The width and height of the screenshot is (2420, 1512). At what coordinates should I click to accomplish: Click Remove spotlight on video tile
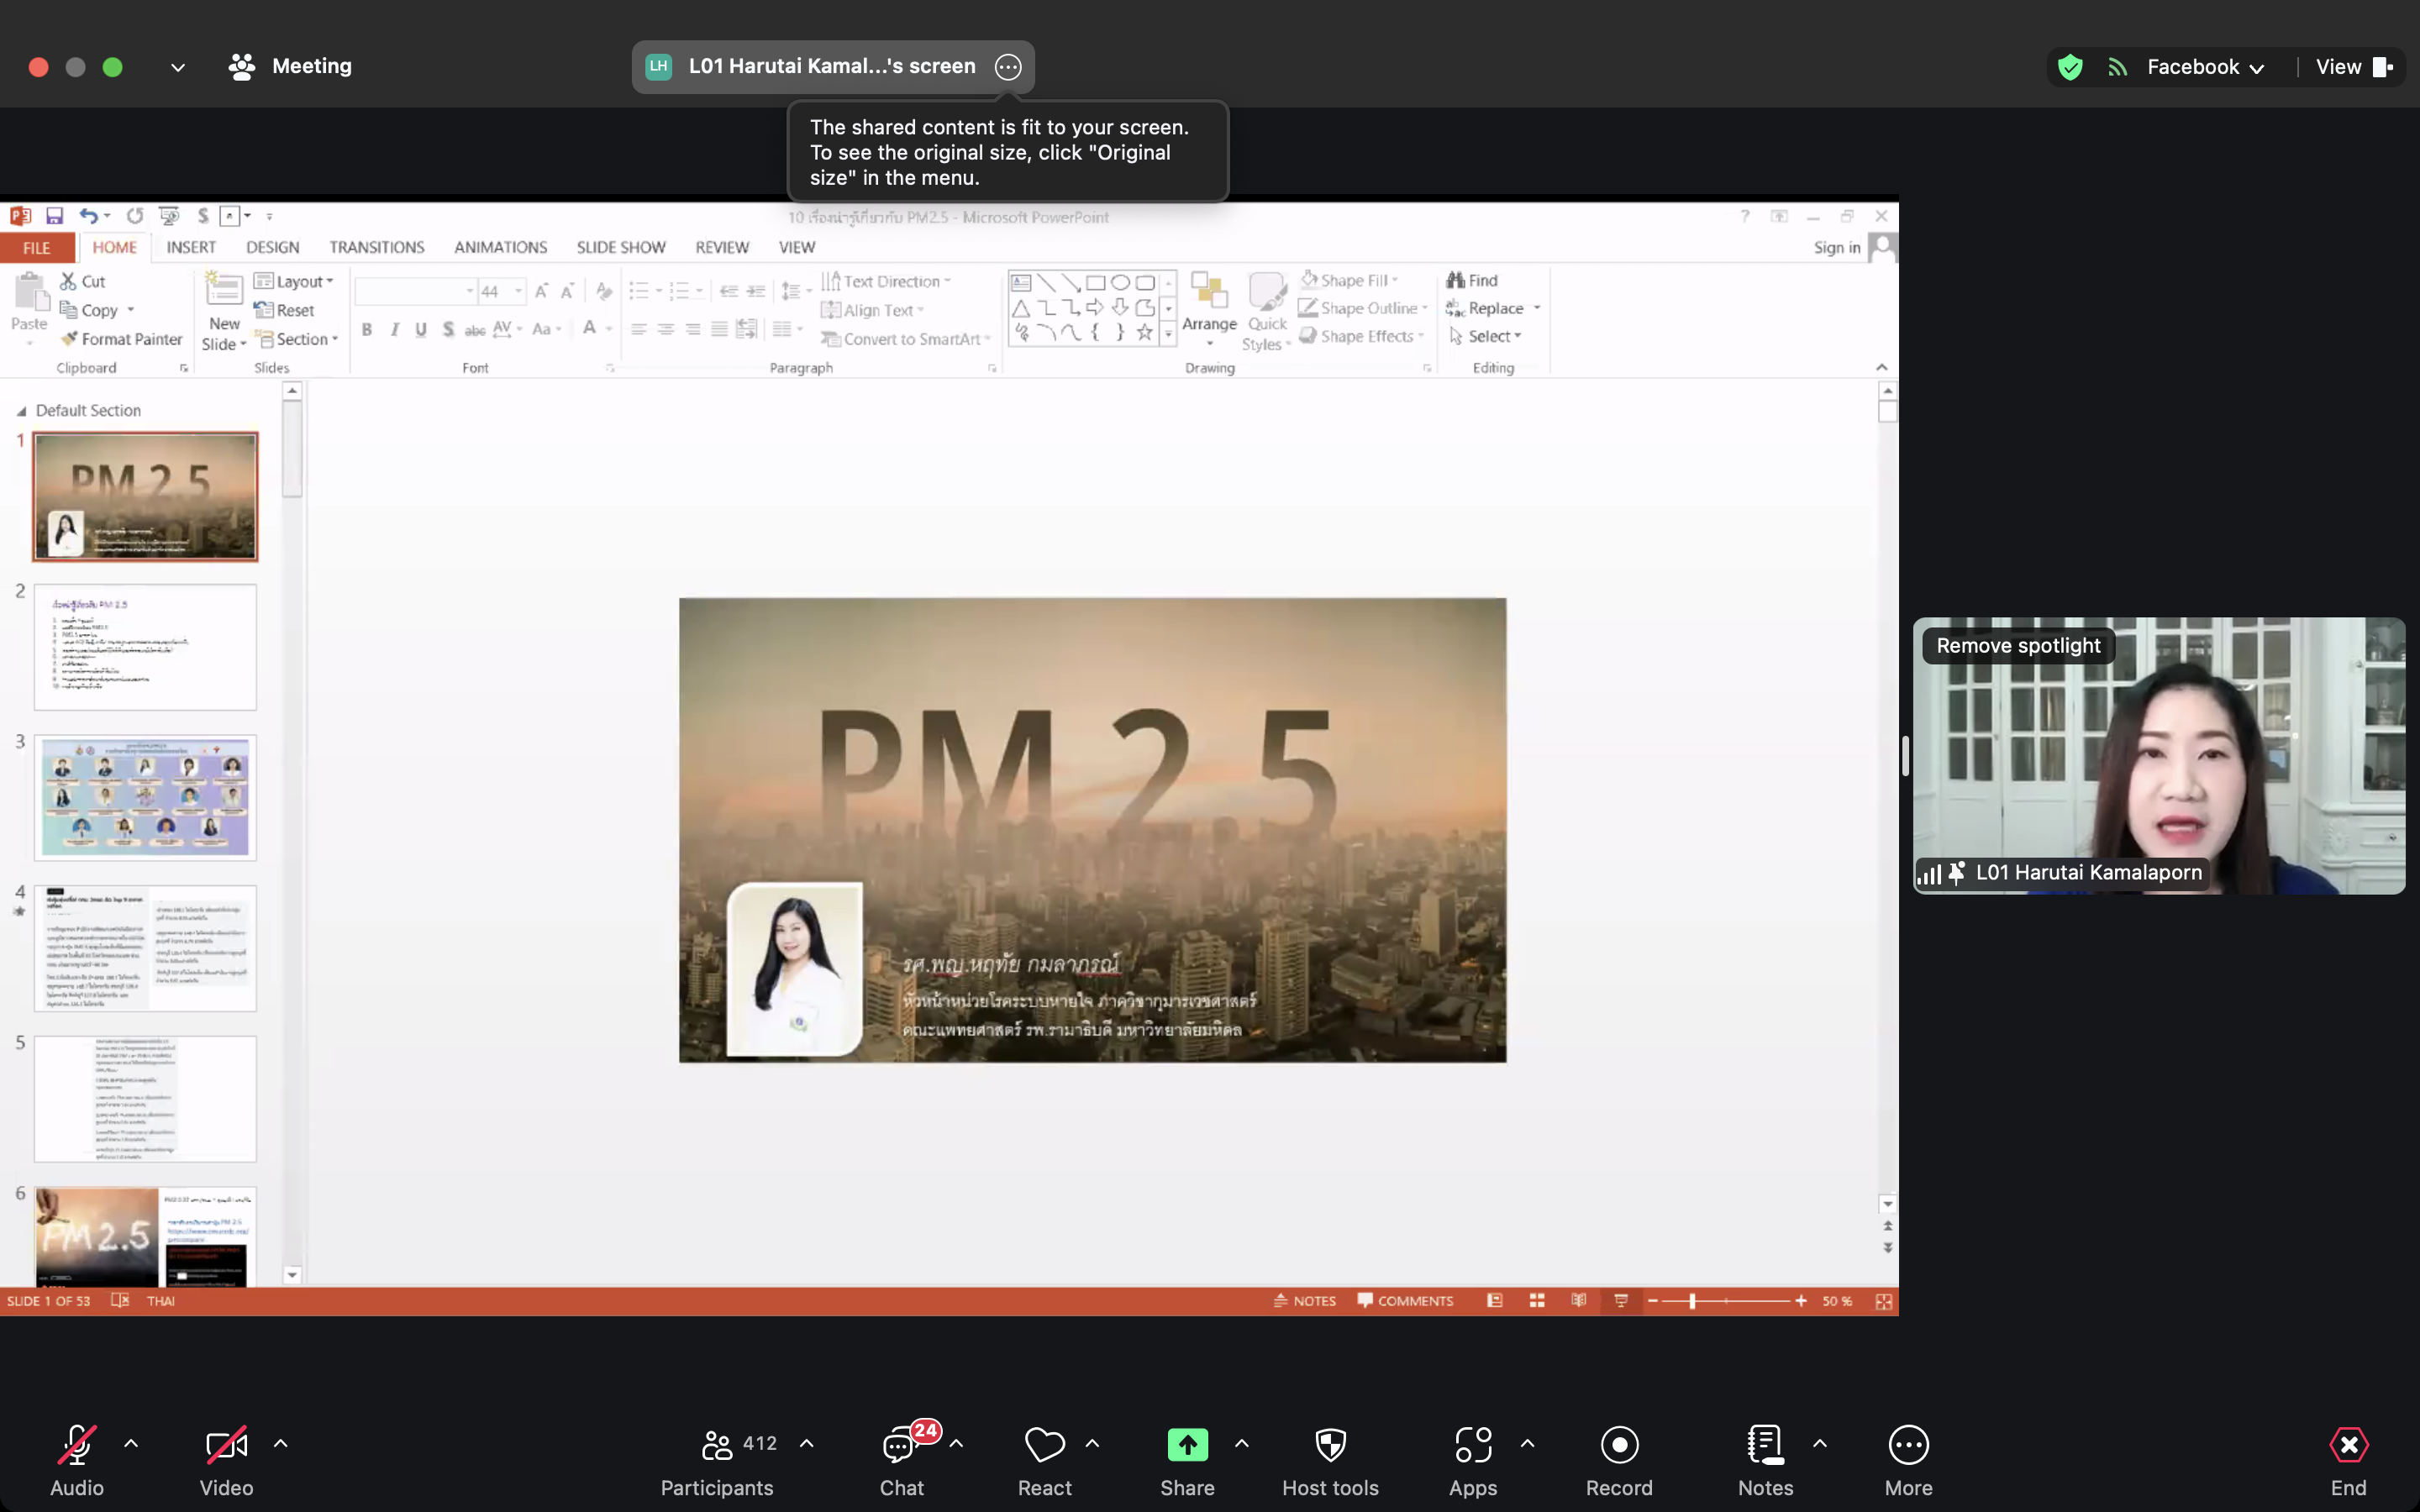2018,646
